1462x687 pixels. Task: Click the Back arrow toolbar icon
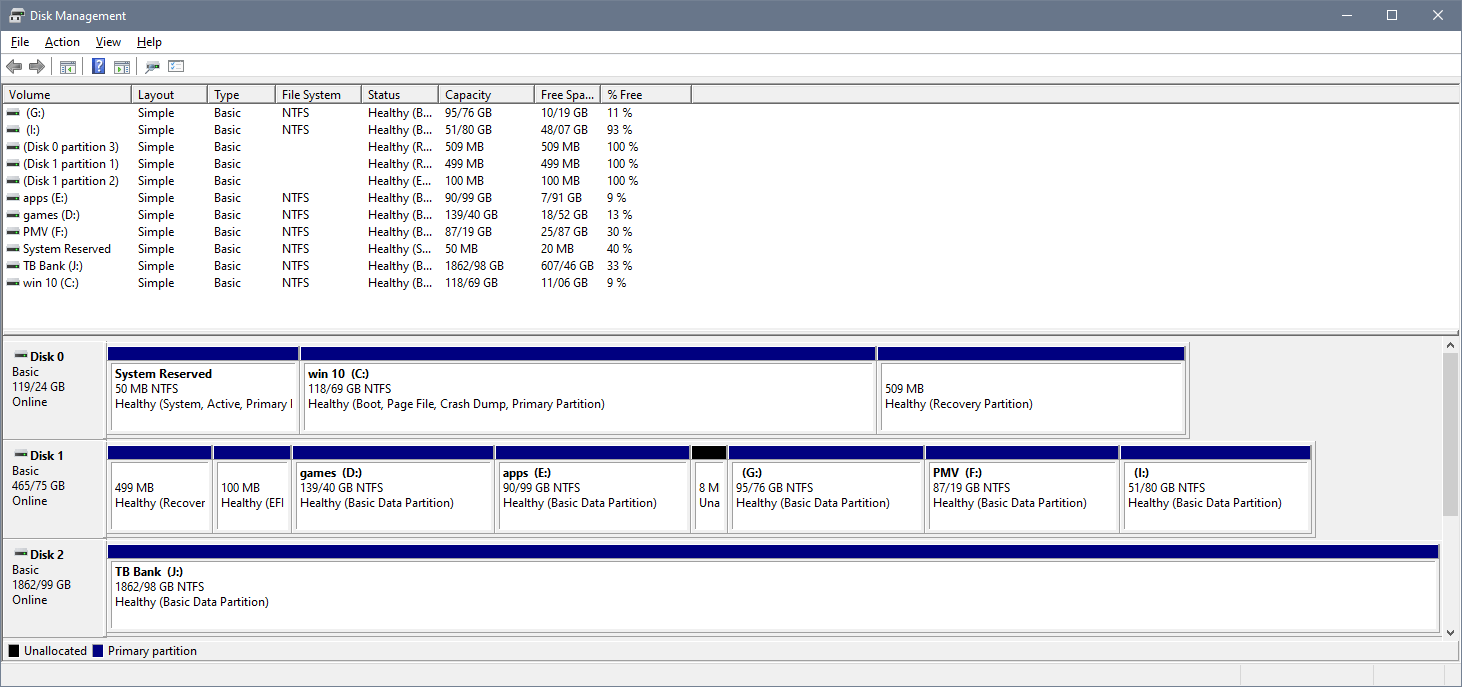[14, 67]
